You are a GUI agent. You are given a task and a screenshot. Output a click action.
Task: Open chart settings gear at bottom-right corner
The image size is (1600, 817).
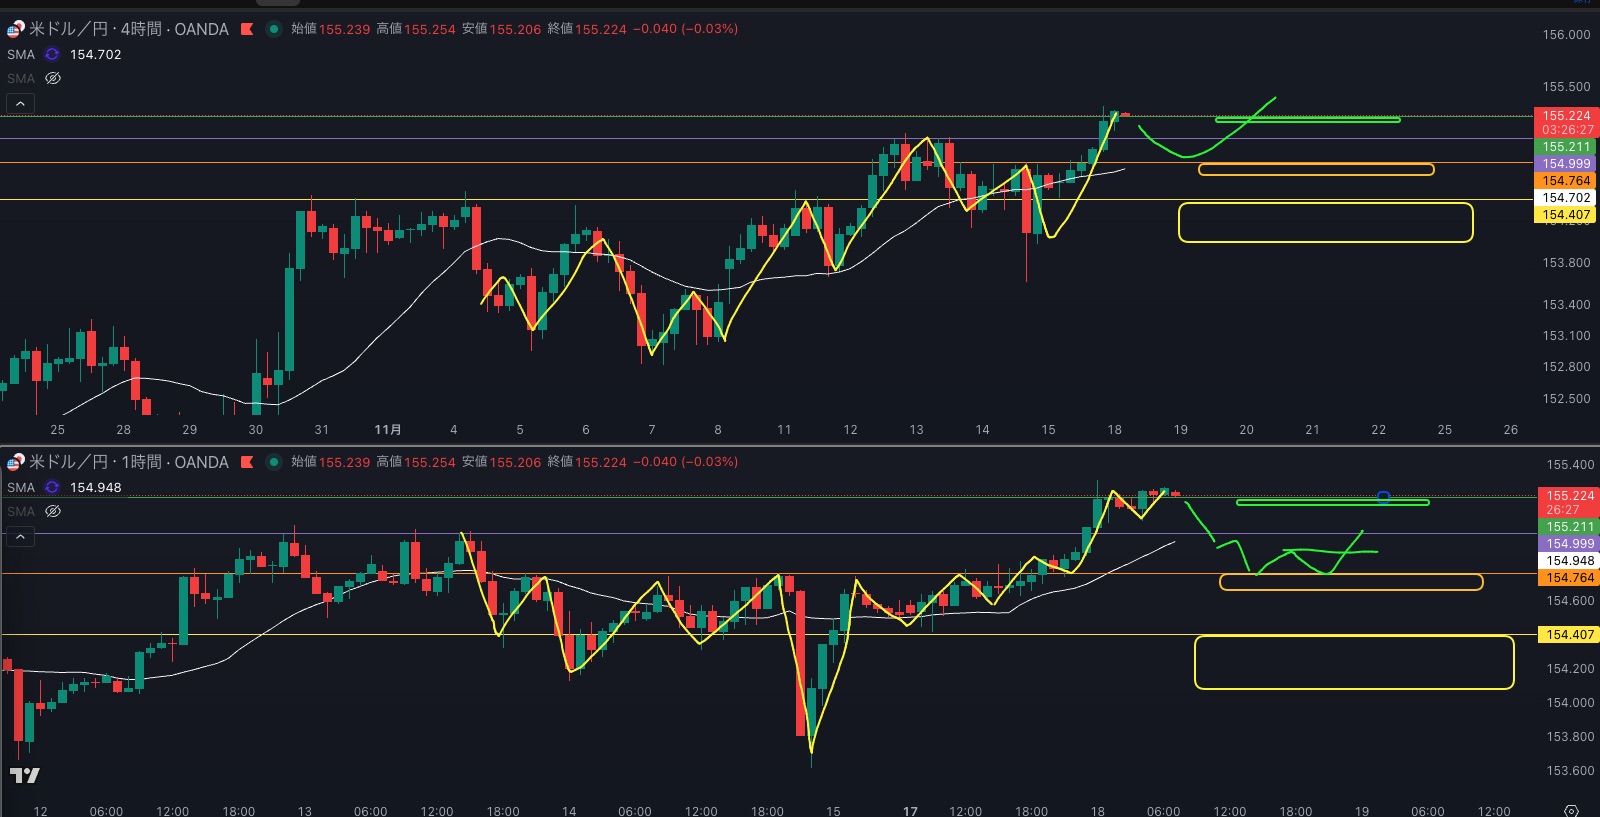(x=1571, y=810)
